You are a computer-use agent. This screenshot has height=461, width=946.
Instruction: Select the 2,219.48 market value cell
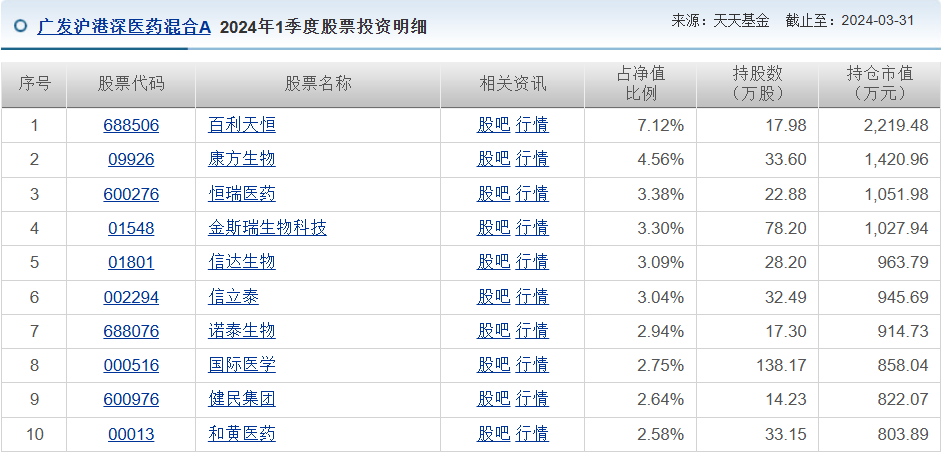point(880,126)
